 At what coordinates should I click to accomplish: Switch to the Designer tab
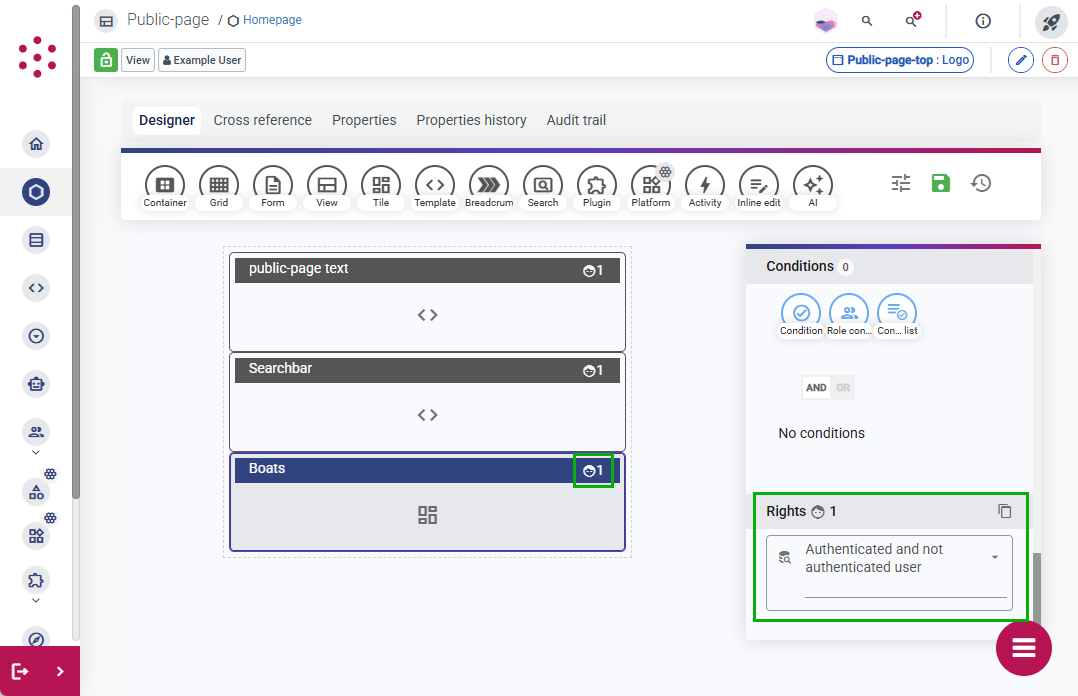167,120
